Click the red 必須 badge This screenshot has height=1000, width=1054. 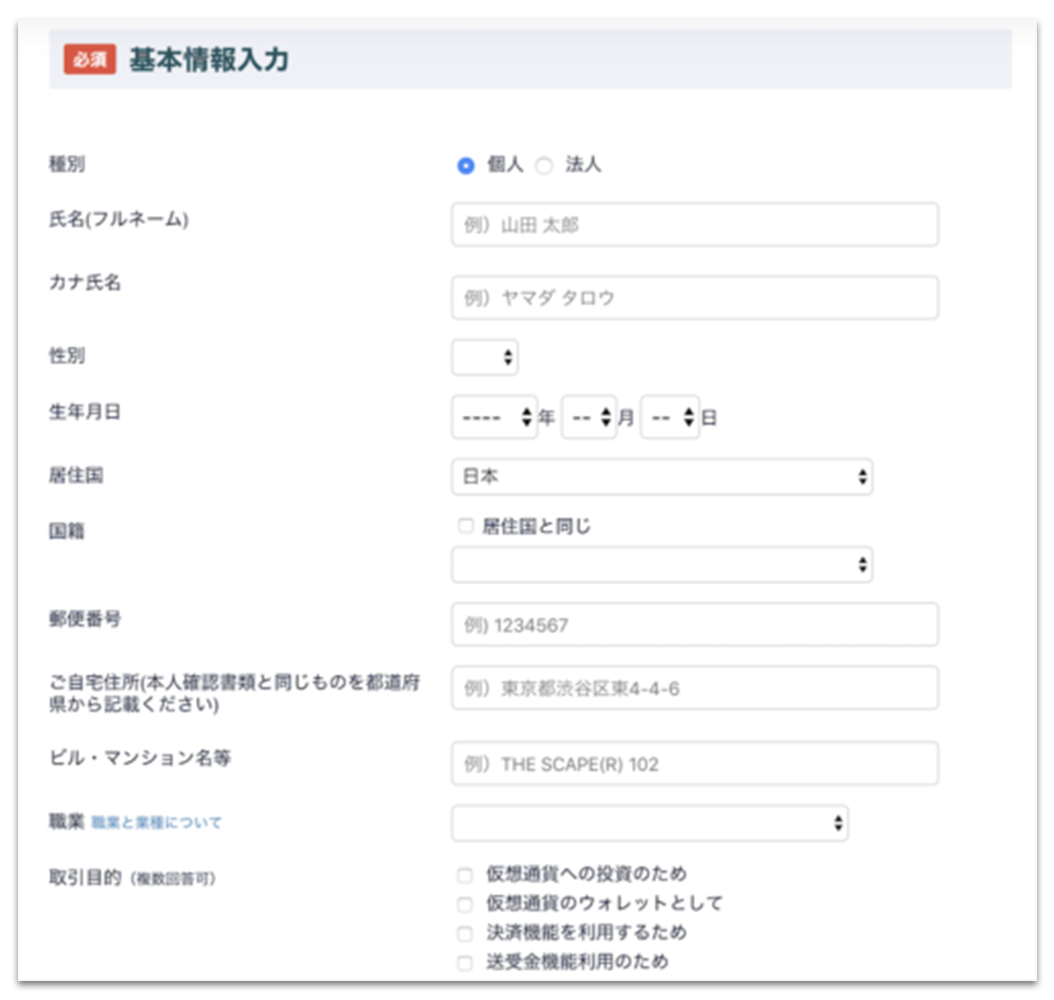90,61
